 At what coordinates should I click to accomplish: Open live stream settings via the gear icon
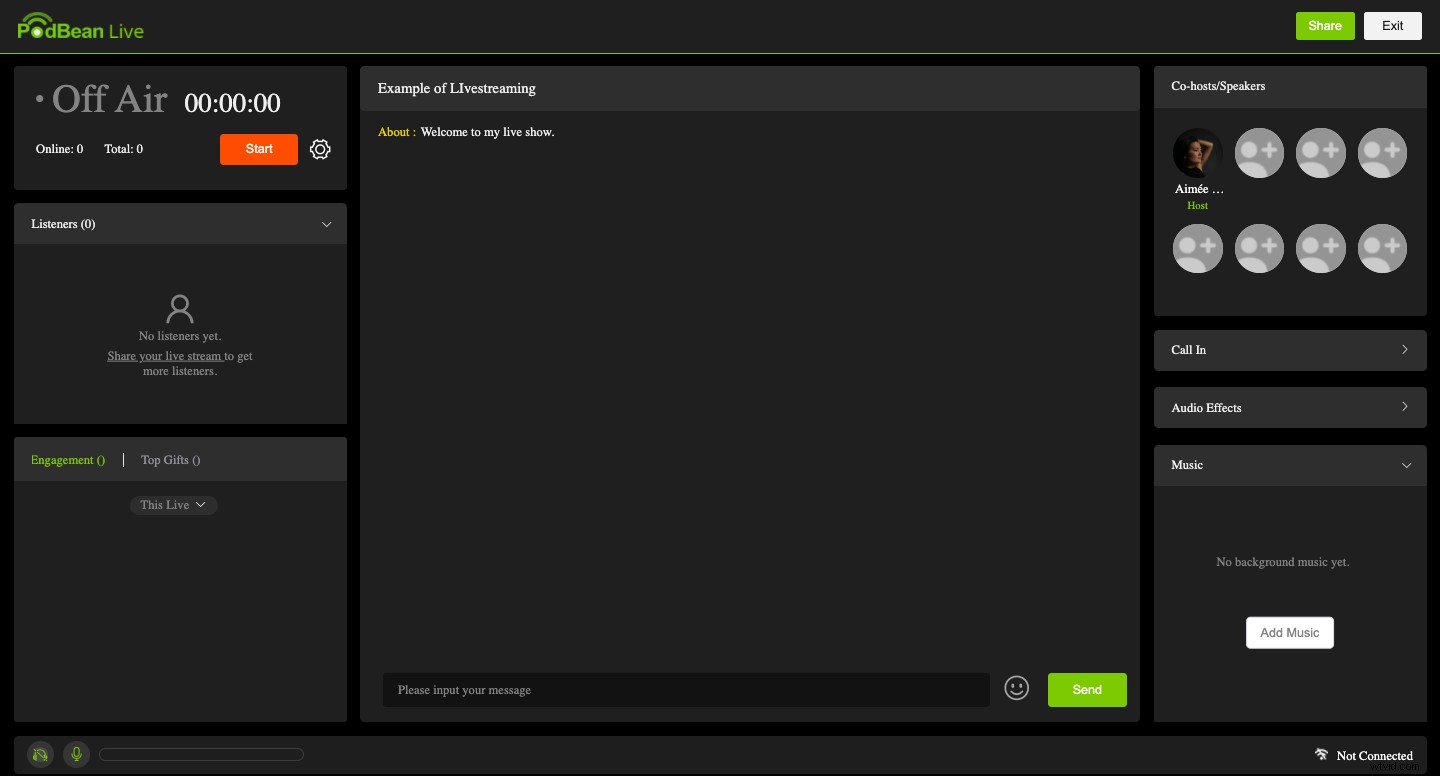[x=320, y=149]
